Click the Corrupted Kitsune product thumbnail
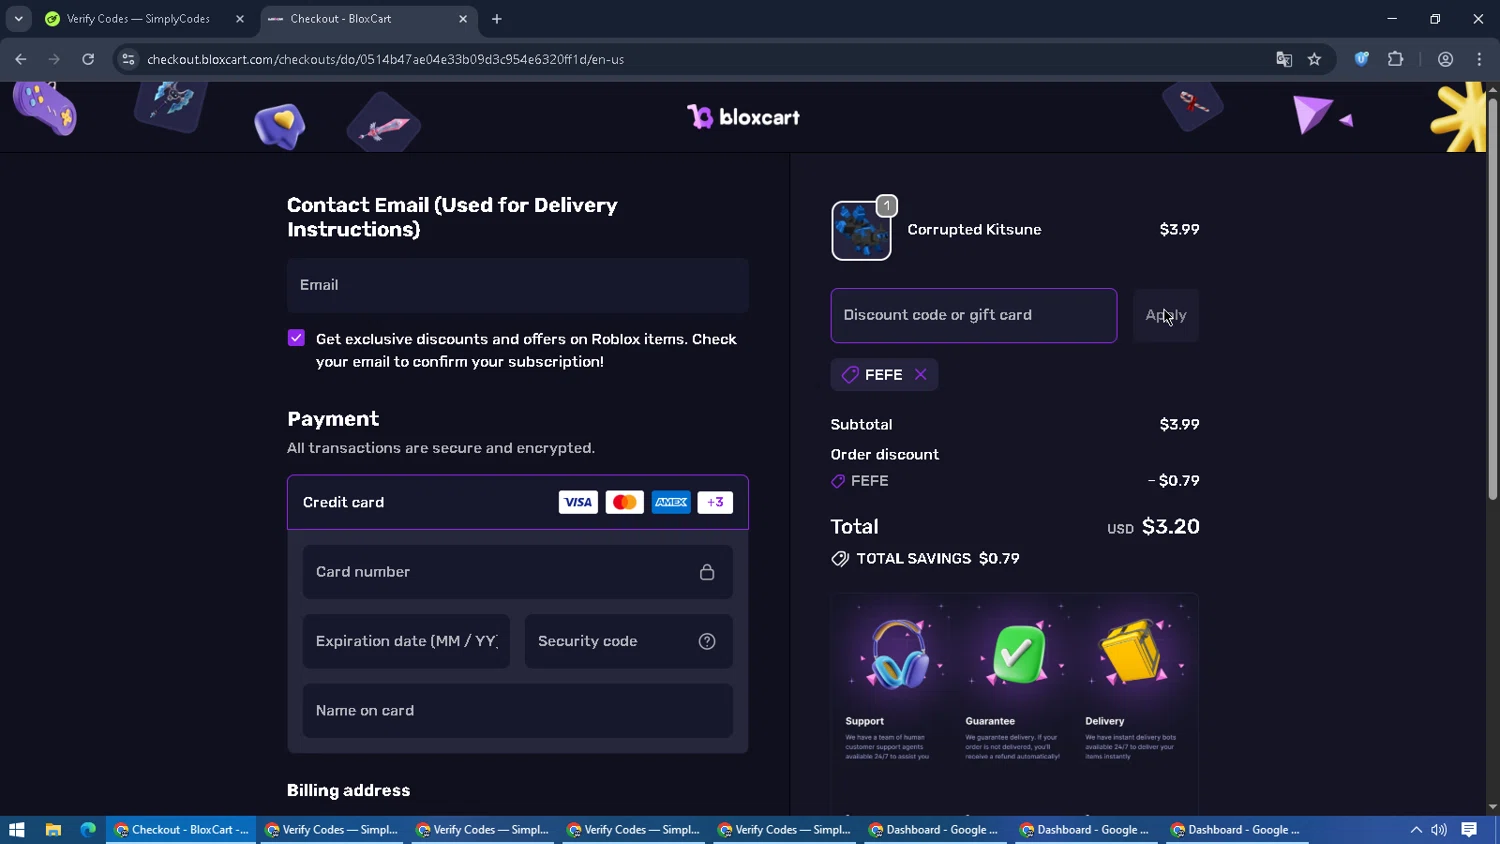 coord(861,230)
